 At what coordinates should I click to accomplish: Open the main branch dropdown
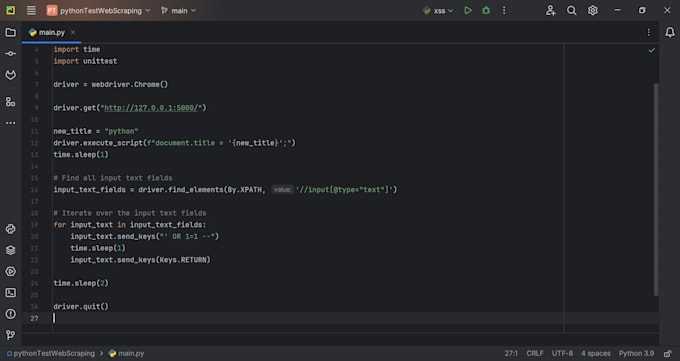point(178,10)
